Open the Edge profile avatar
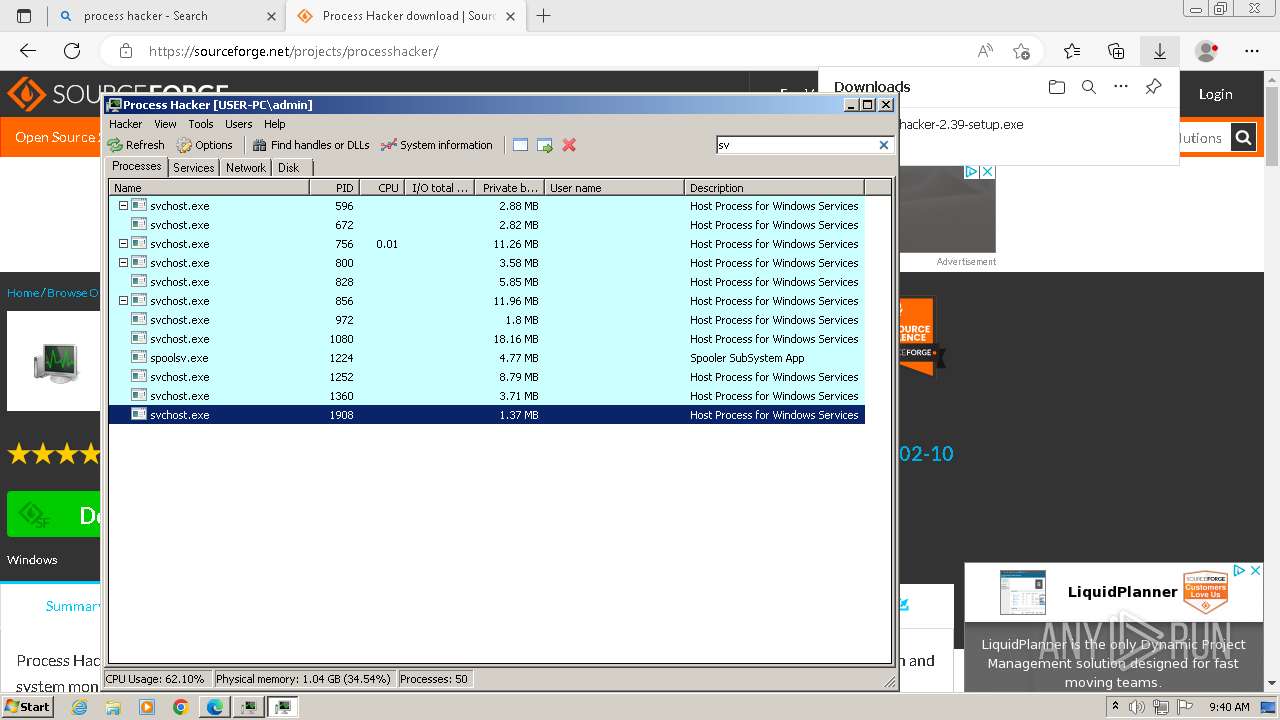This screenshot has width=1280, height=720. click(x=1207, y=51)
